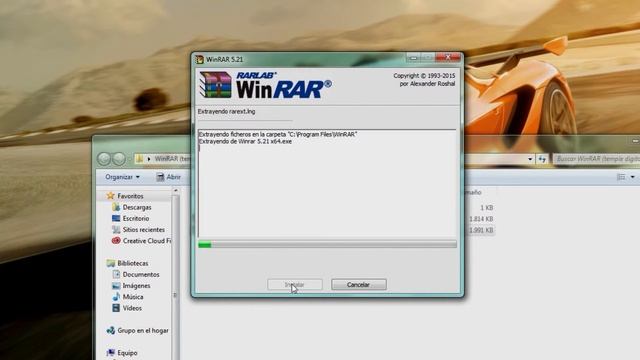Click the Descargas folder icon
640x360 pixels.
point(116,207)
